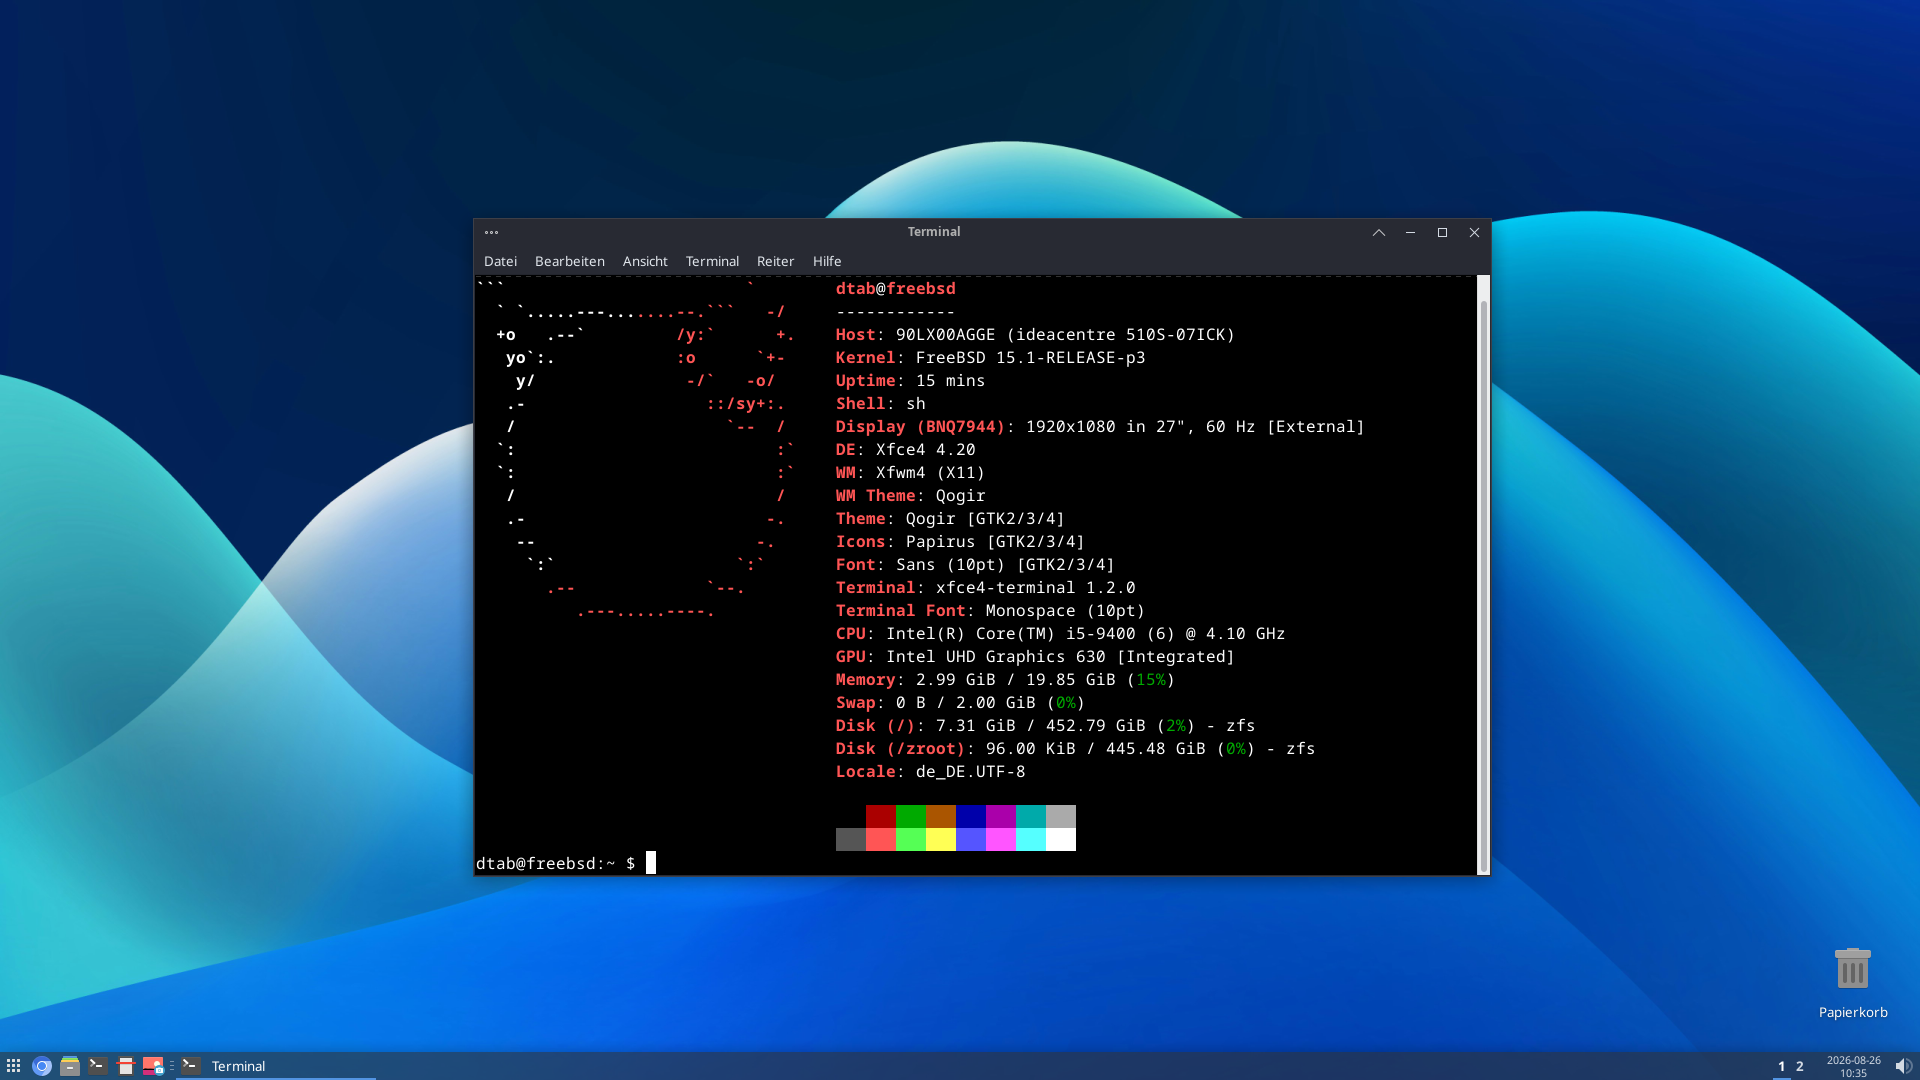Click the Shell value 'sh'
The image size is (1920, 1080).
916,403
